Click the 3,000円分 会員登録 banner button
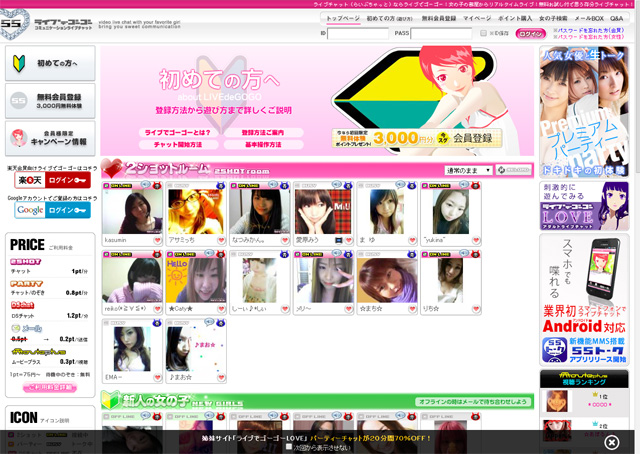 [x=417, y=138]
